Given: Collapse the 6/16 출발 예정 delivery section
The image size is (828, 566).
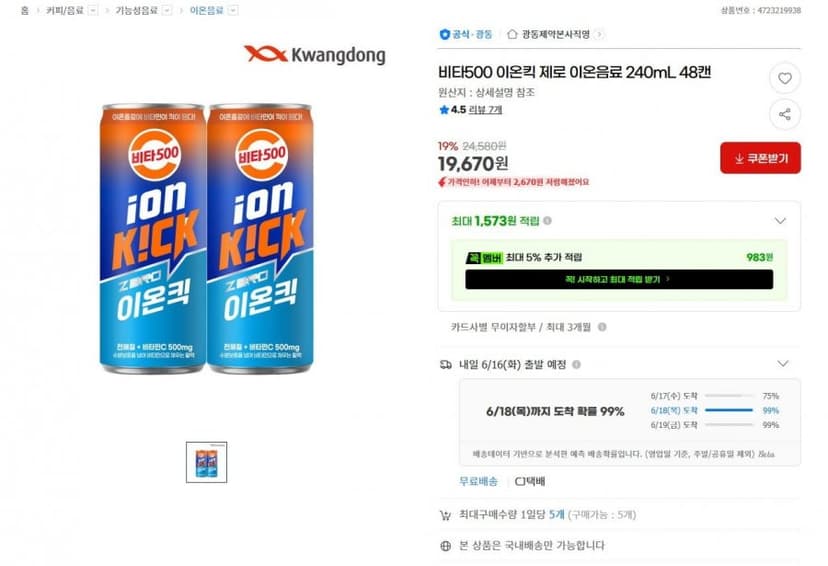Looking at the screenshot, I should pos(783,363).
